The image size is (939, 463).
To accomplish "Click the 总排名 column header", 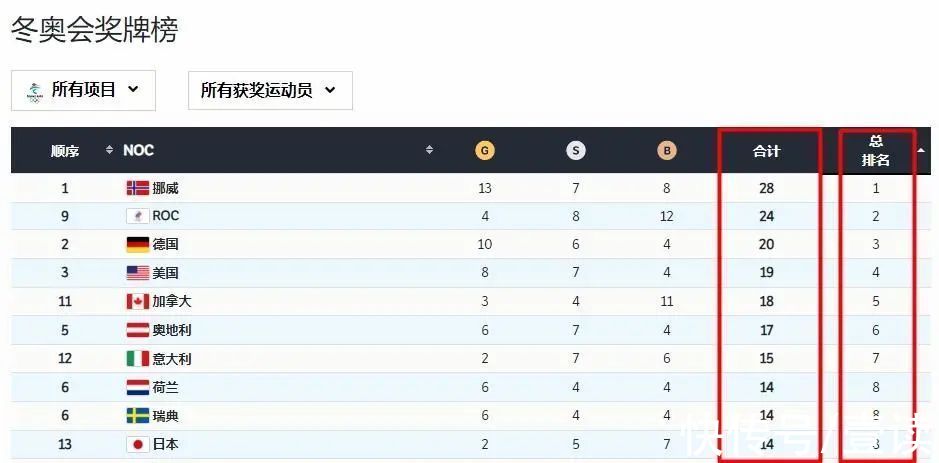I will click(877, 151).
